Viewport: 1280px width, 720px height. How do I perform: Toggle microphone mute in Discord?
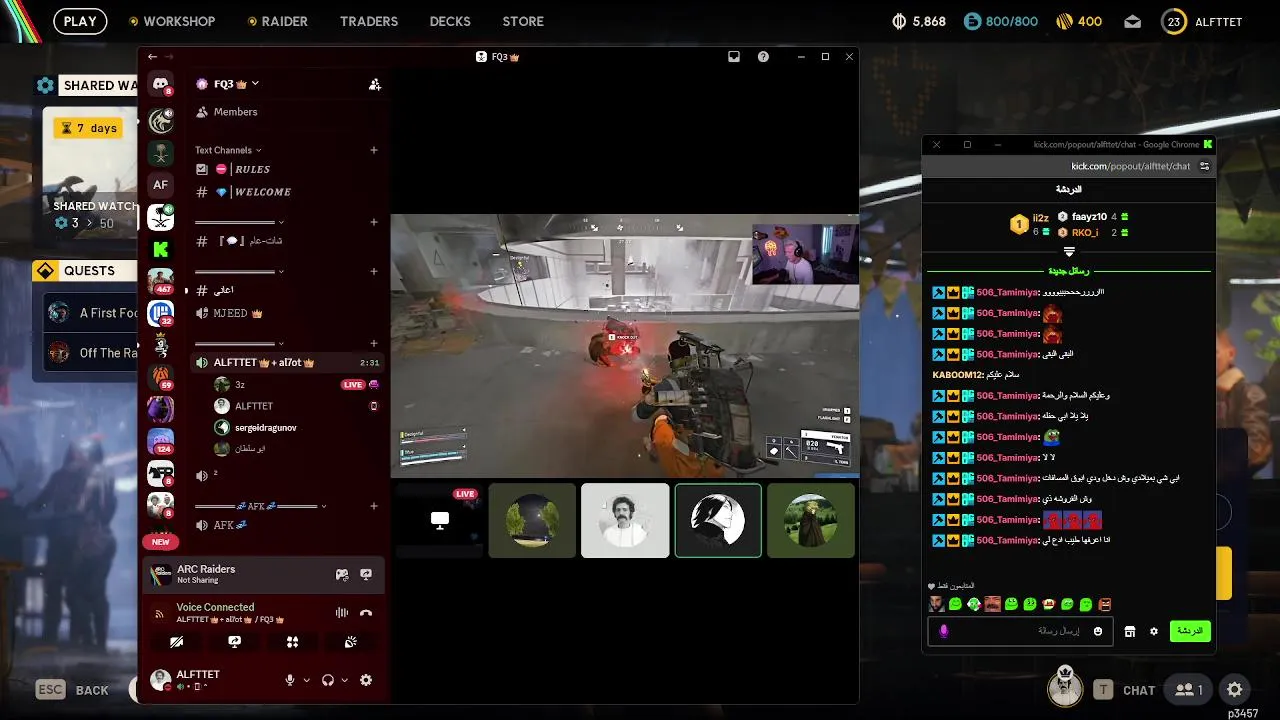(290, 680)
